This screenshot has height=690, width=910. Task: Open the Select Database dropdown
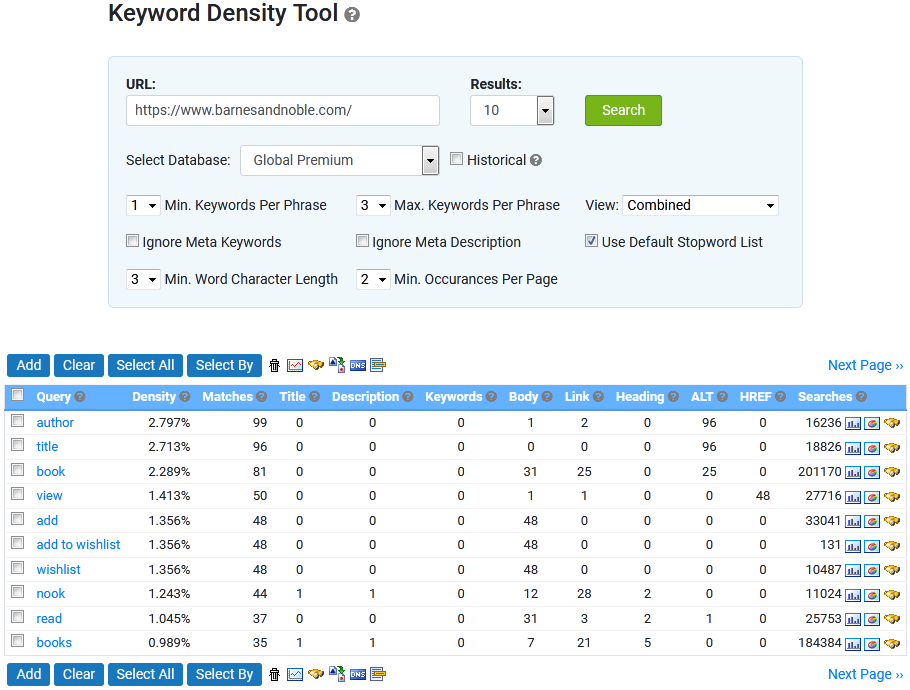click(339, 160)
